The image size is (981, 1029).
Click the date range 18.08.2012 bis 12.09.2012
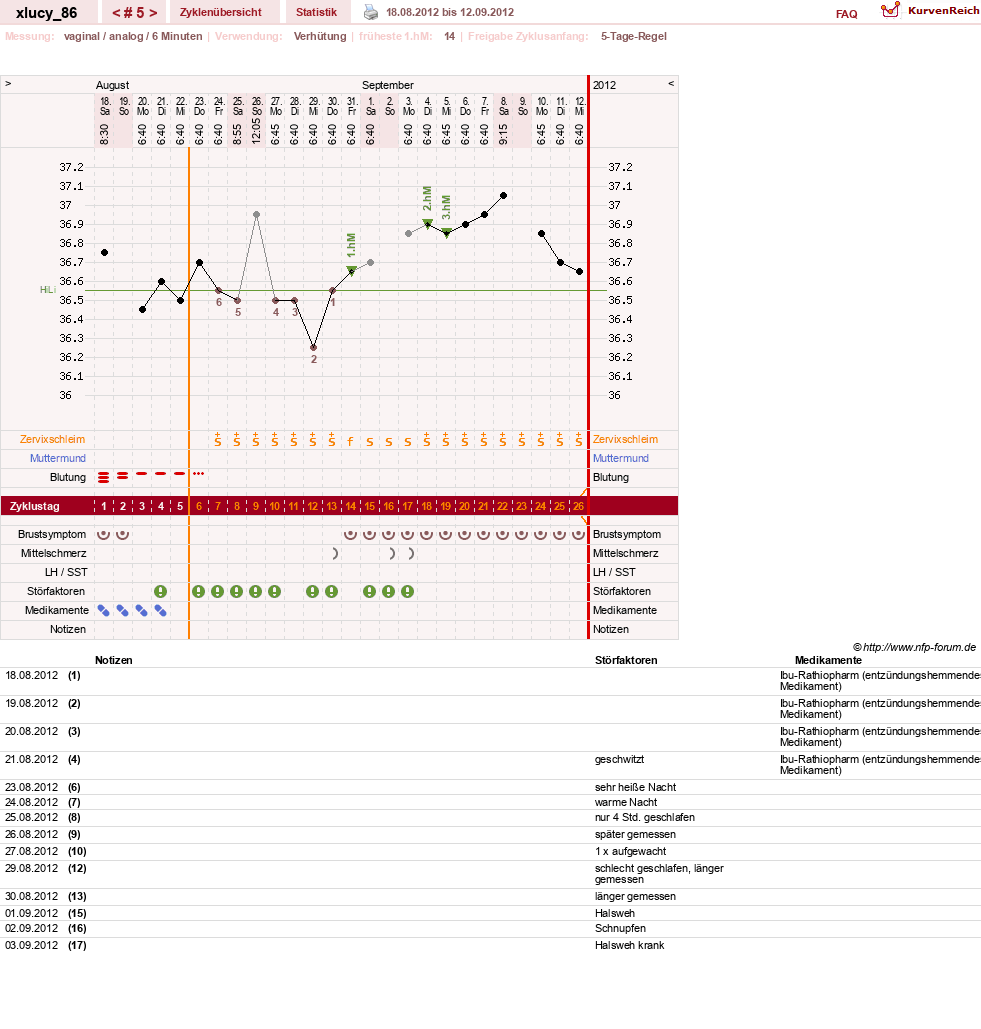click(x=450, y=12)
